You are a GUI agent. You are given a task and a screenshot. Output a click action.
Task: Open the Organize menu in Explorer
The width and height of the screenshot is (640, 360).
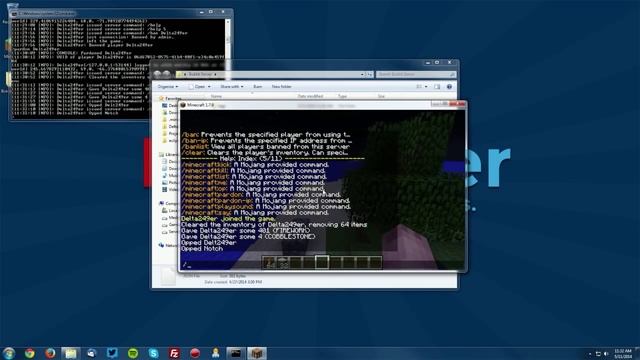(x=168, y=87)
